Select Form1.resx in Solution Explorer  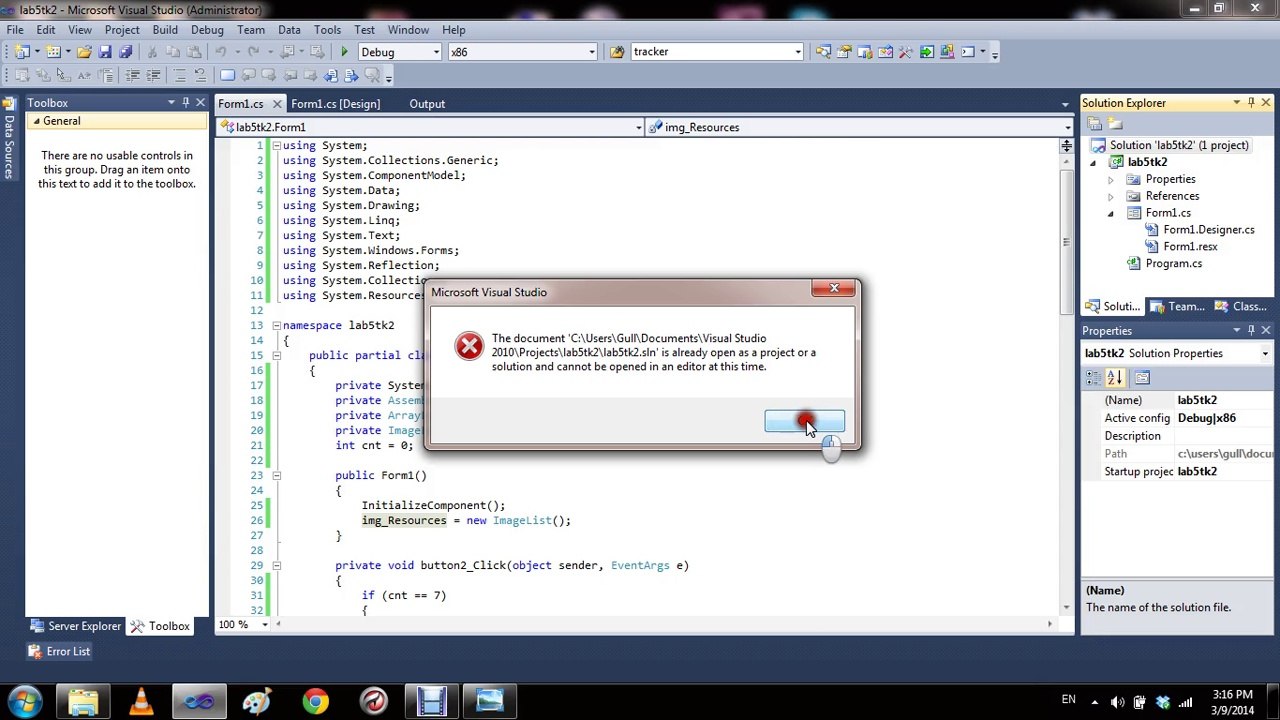point(1190,247)
